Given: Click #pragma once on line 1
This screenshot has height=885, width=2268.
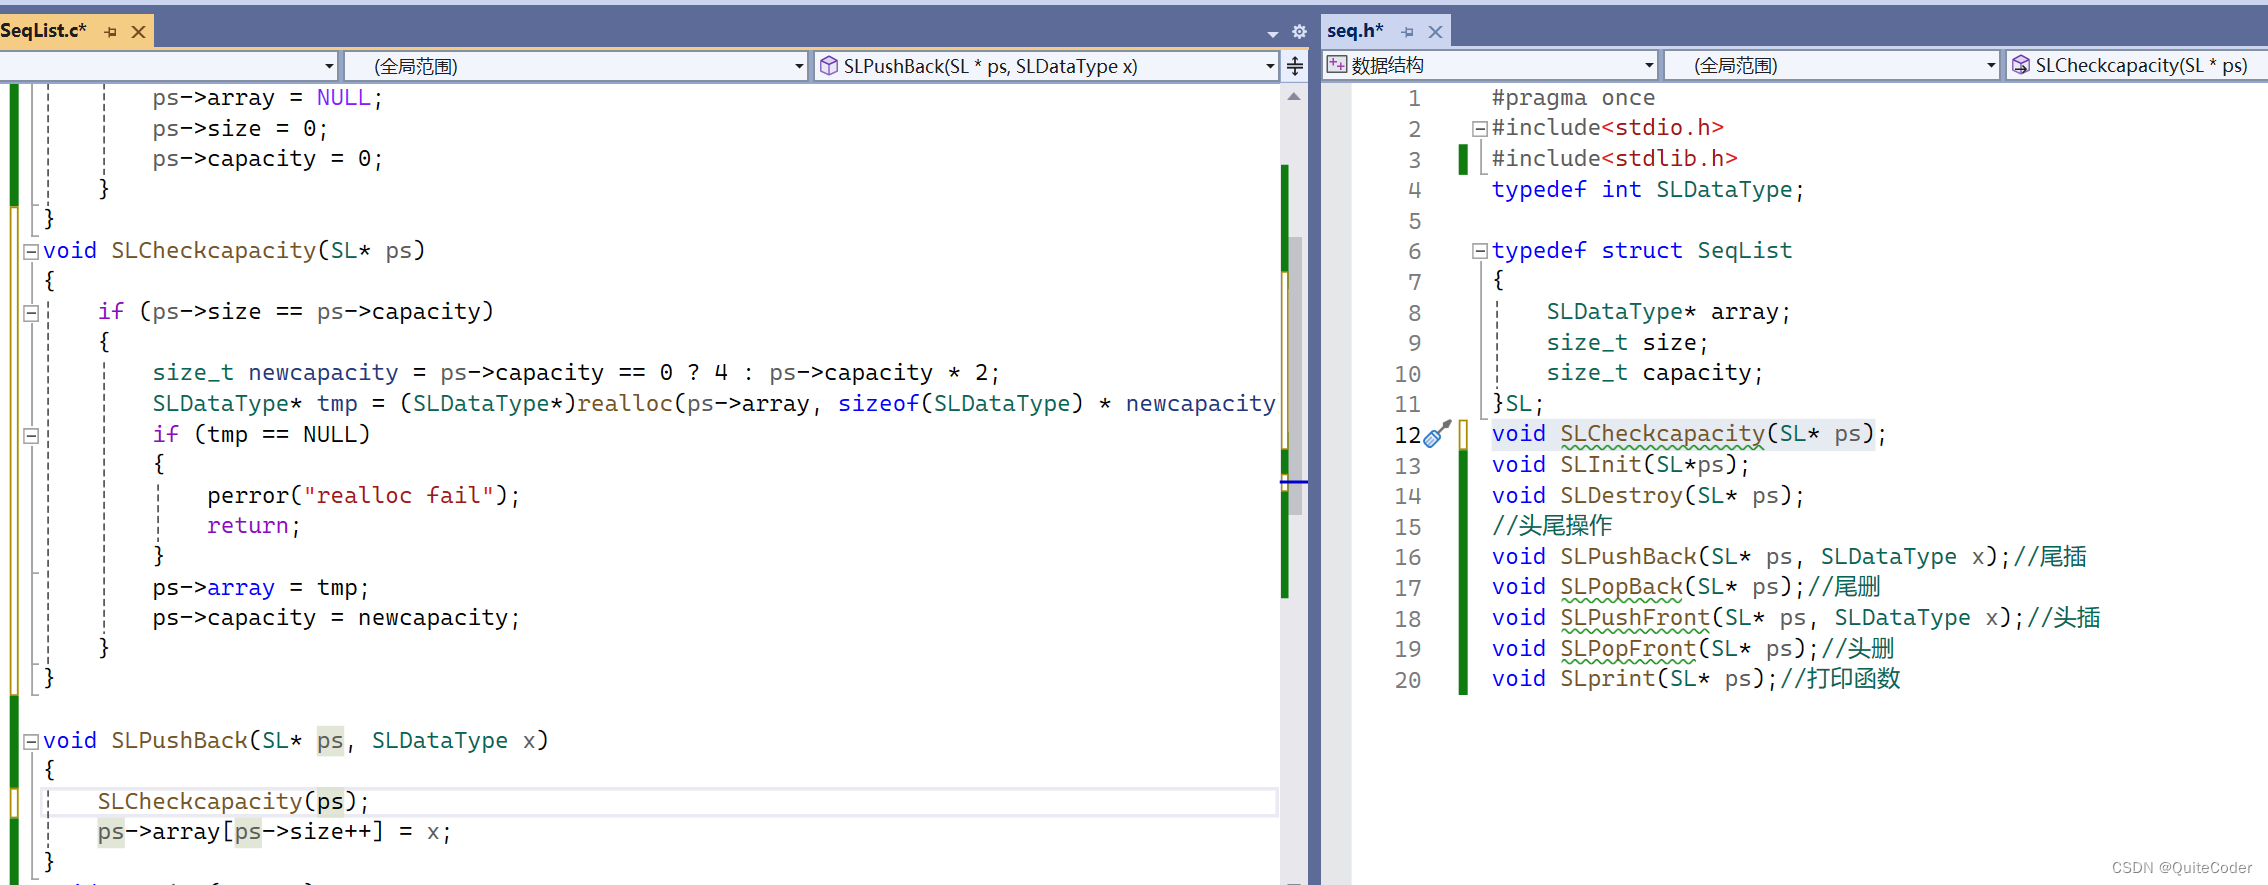Looking at the screenshot, I should [x=1573, y=98].
